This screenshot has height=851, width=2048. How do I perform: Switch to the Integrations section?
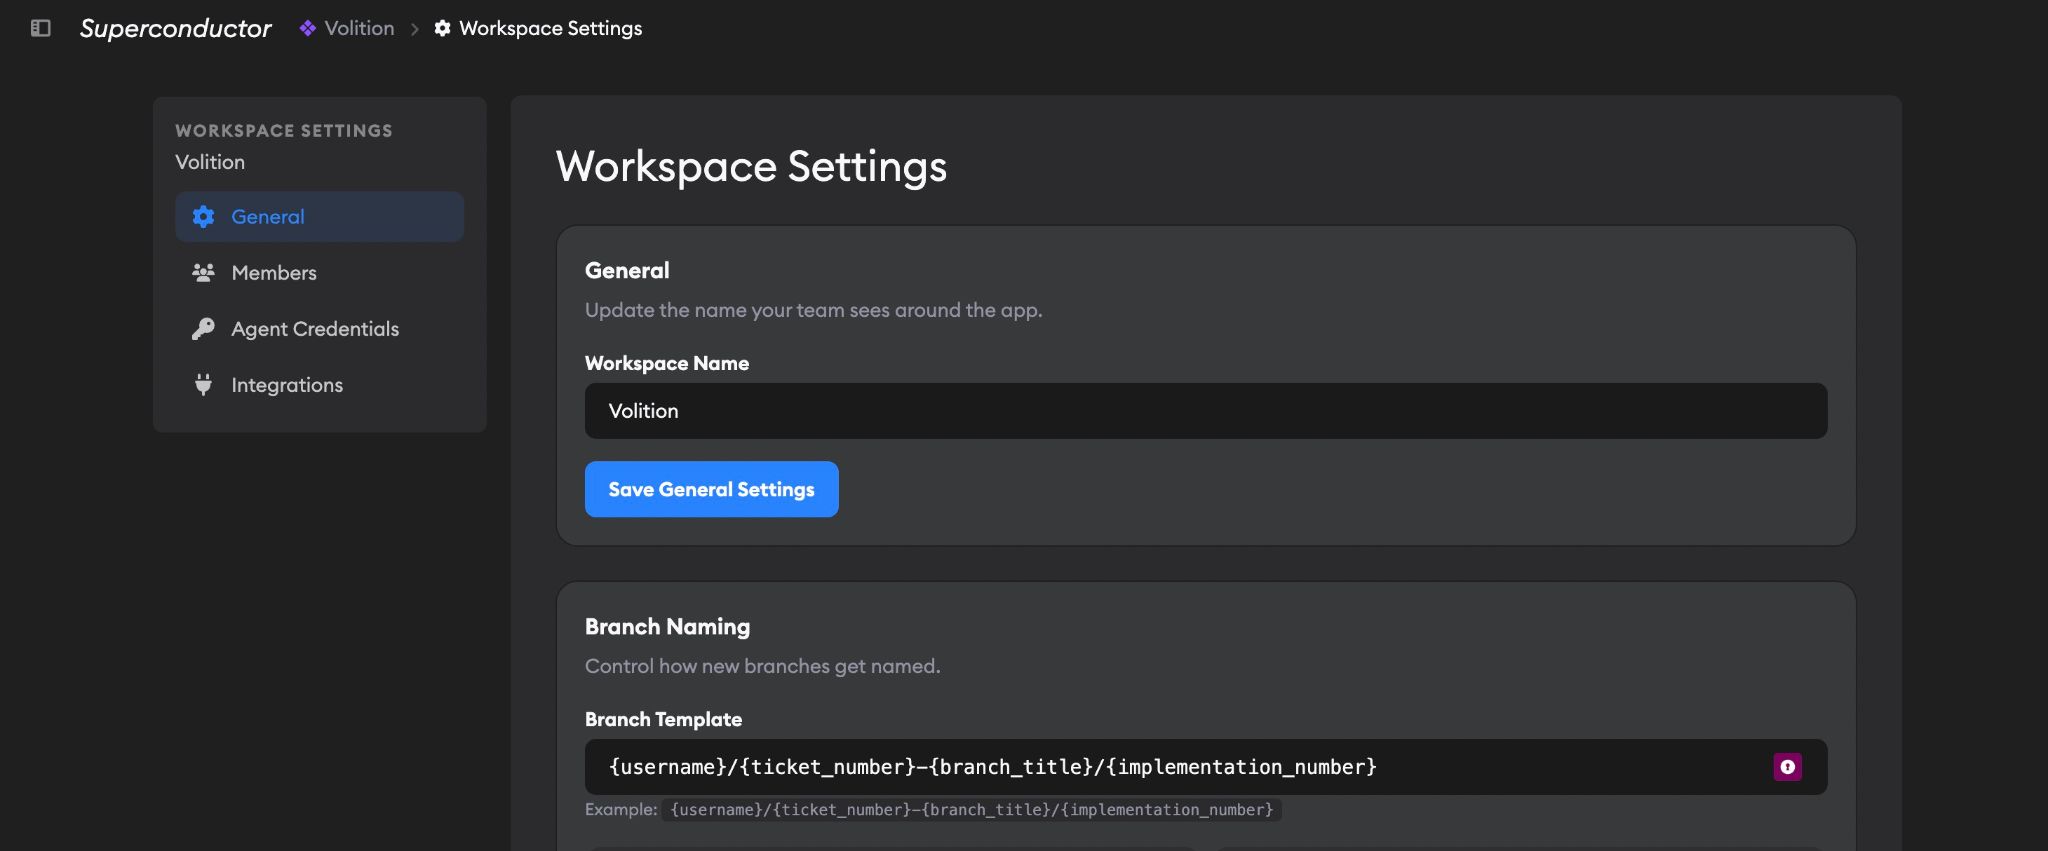coord(319,385)
